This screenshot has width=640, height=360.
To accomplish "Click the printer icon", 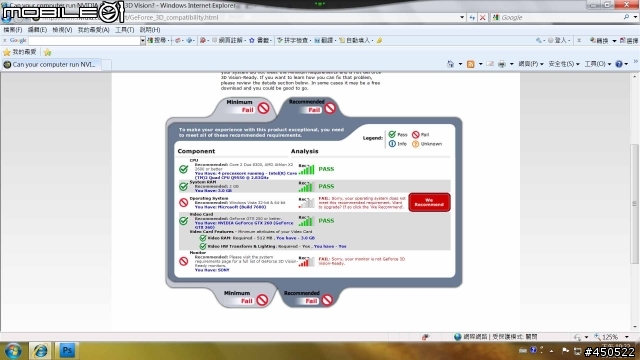I will [x=502, y=64].
